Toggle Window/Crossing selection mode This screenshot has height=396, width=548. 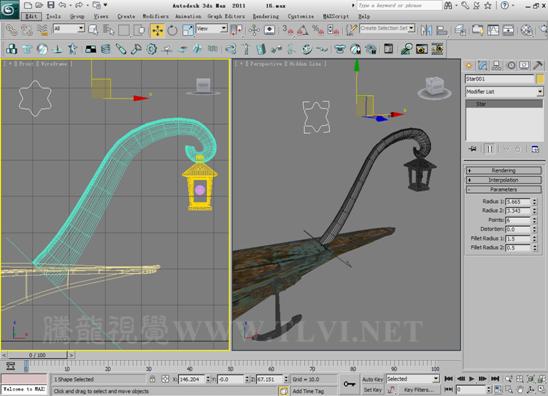[x=139, y=30]
